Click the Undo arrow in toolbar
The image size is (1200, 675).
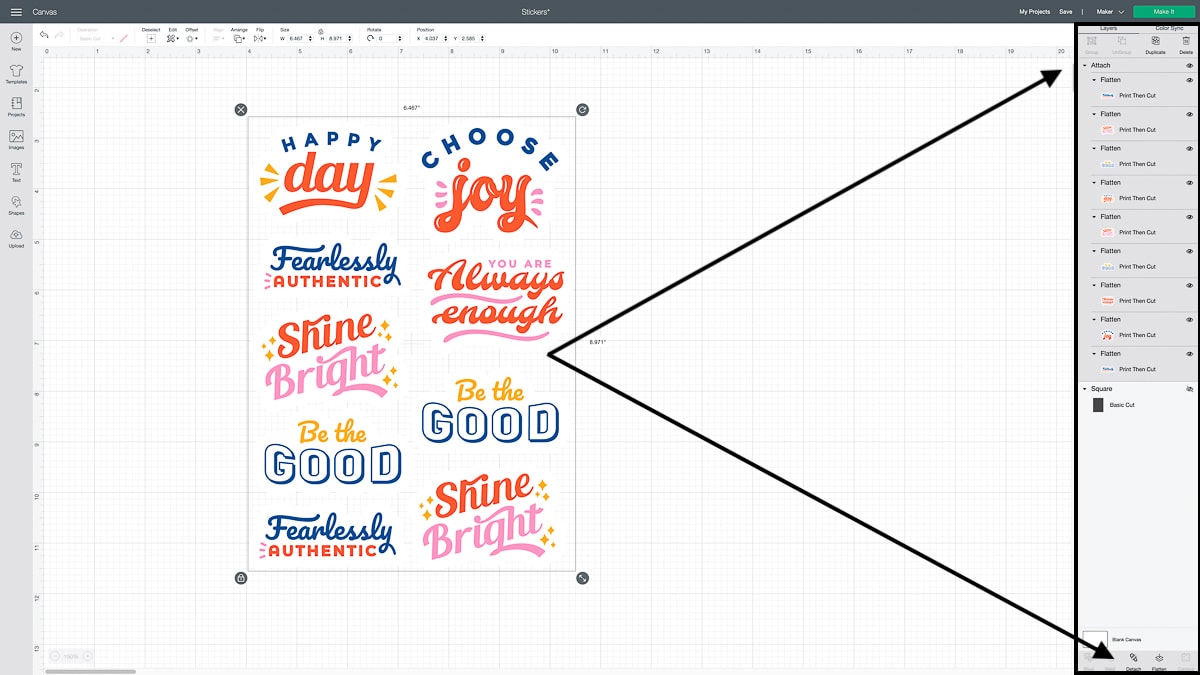(44, 35)
